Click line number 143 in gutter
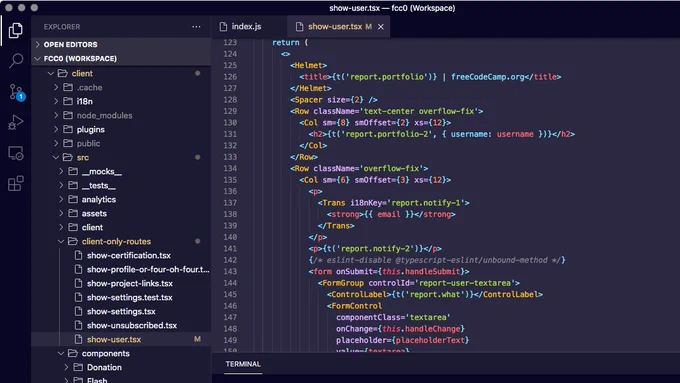The height and width of the screenshot is (383, 680). tap(230, 272)
